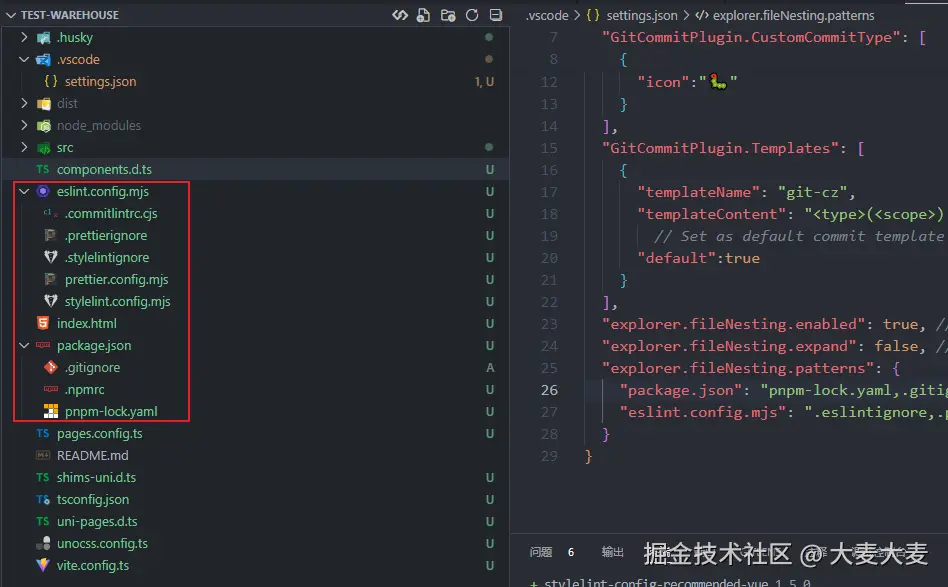Click the Vite icon beside vite.config.ts
948x587 pixels.
[43, 565]
